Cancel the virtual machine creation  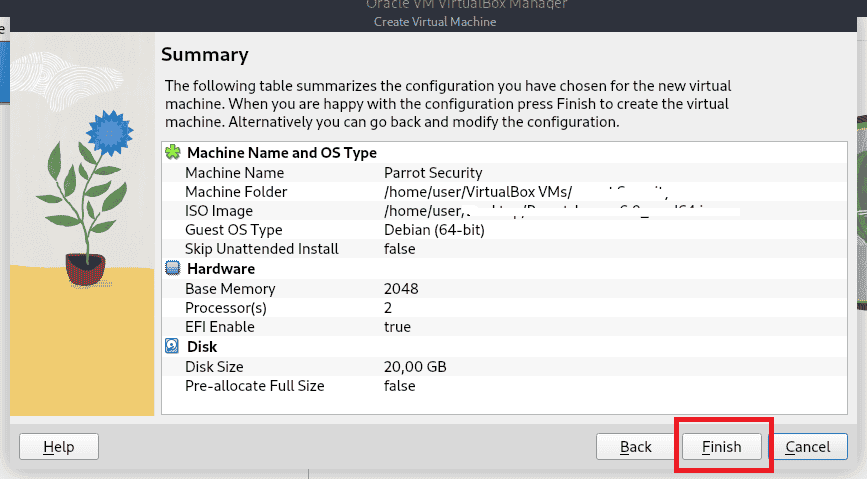tap(808, 446)
